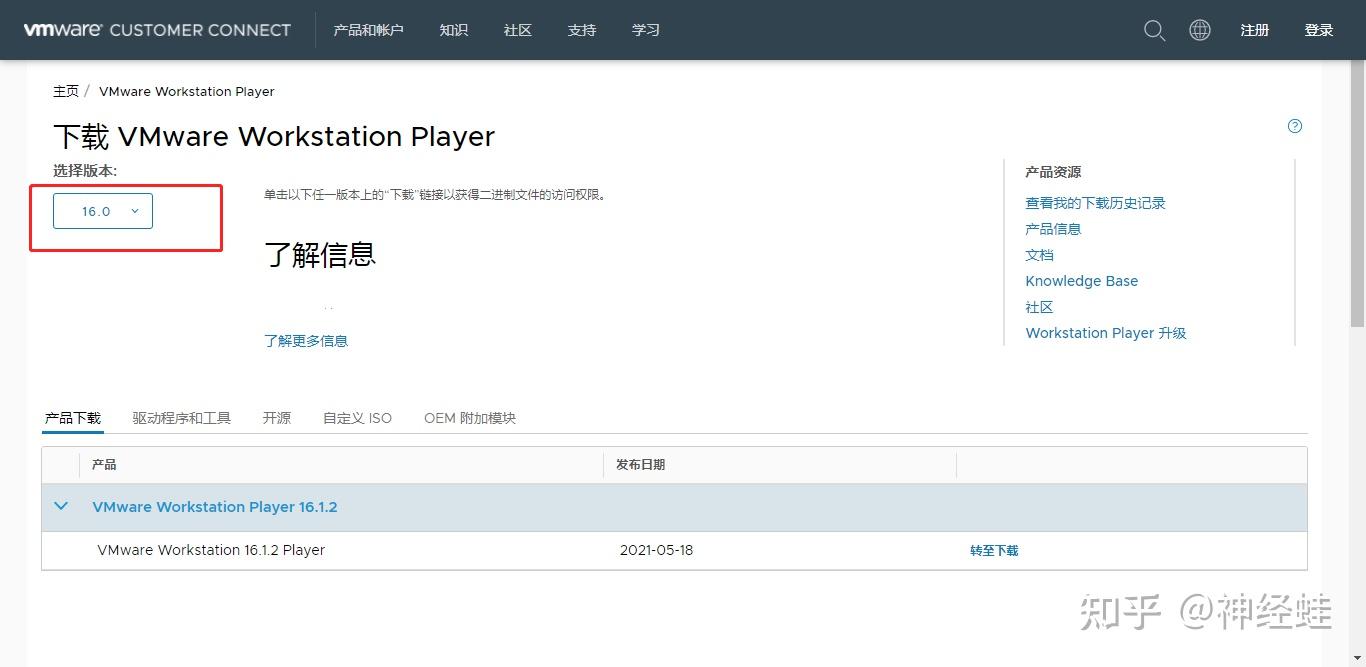Open the search icon in the top bar
Viewport: 1366px width, 667px height.
click(1154, 30)
